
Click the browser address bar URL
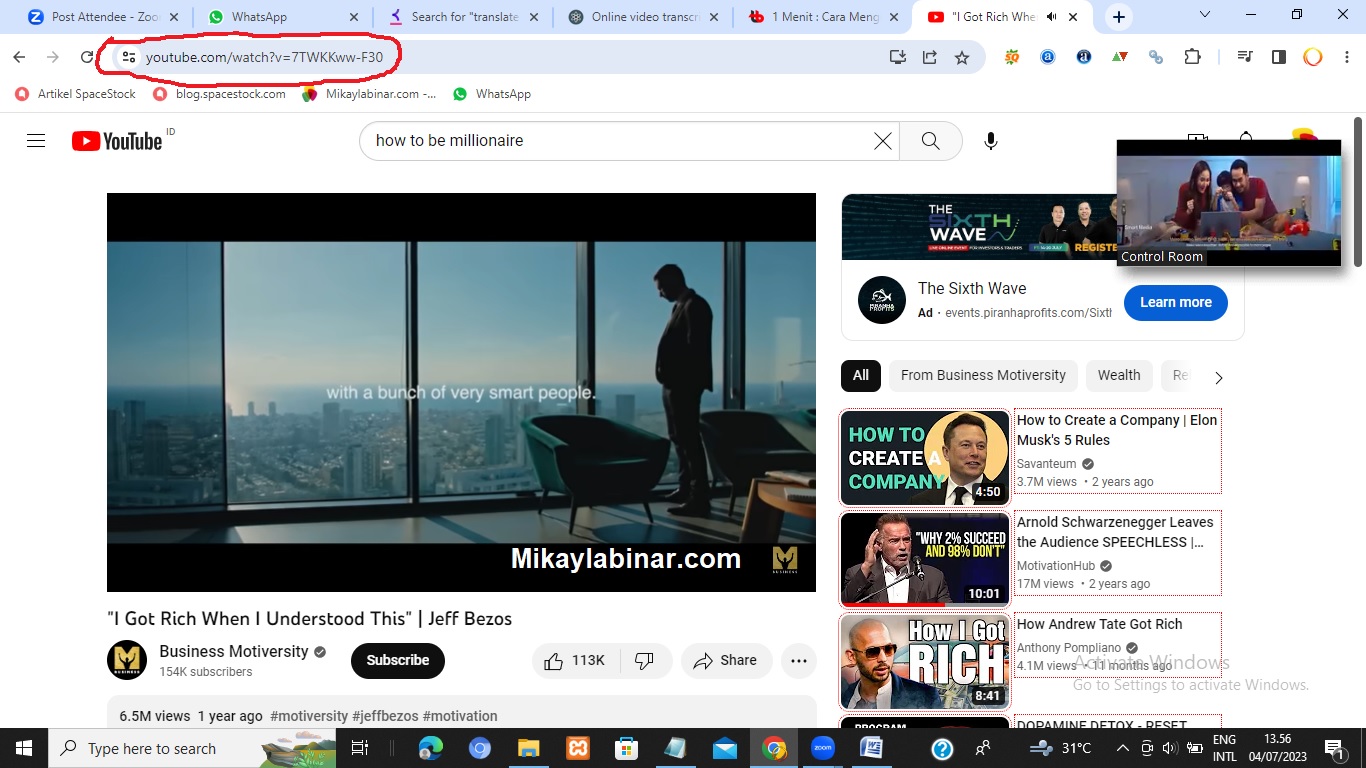point(264,57)
